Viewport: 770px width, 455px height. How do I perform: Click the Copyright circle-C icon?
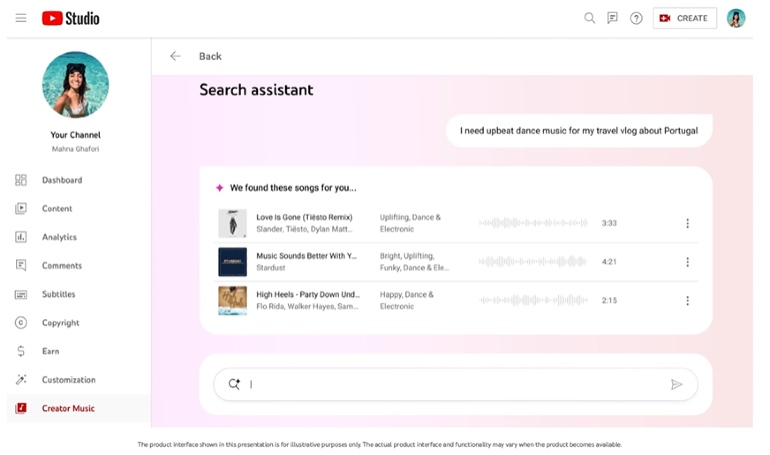click(x=21, y=322)
